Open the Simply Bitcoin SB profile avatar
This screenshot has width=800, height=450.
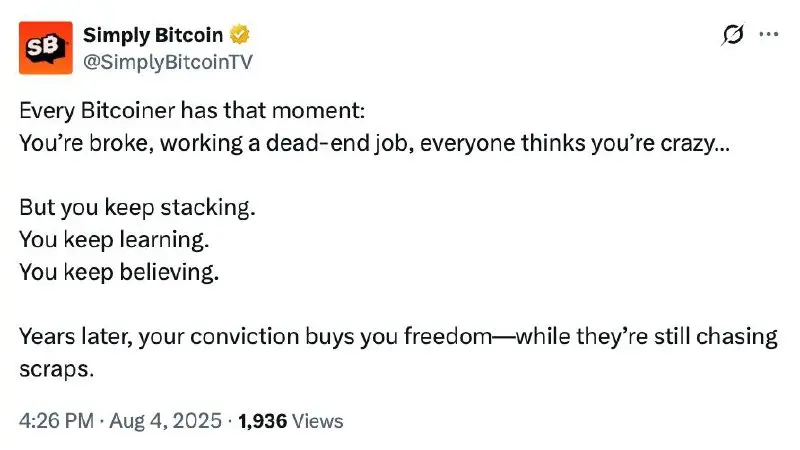(x=46, y=48)
